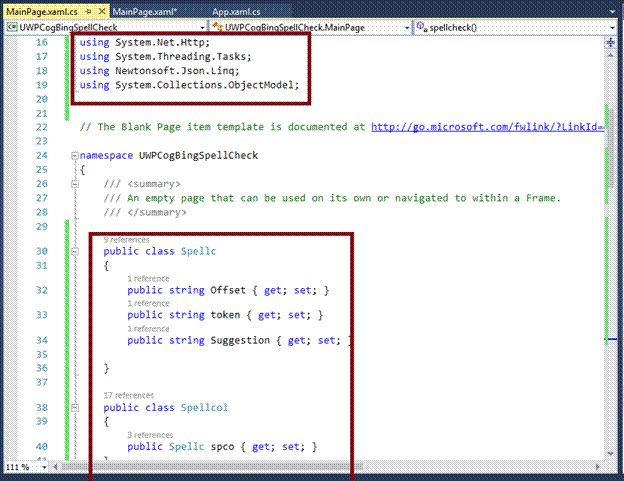Click the vertical scrollbar down arrow
The width and height of the screenshot is (624, 481).
coord(610,454)
